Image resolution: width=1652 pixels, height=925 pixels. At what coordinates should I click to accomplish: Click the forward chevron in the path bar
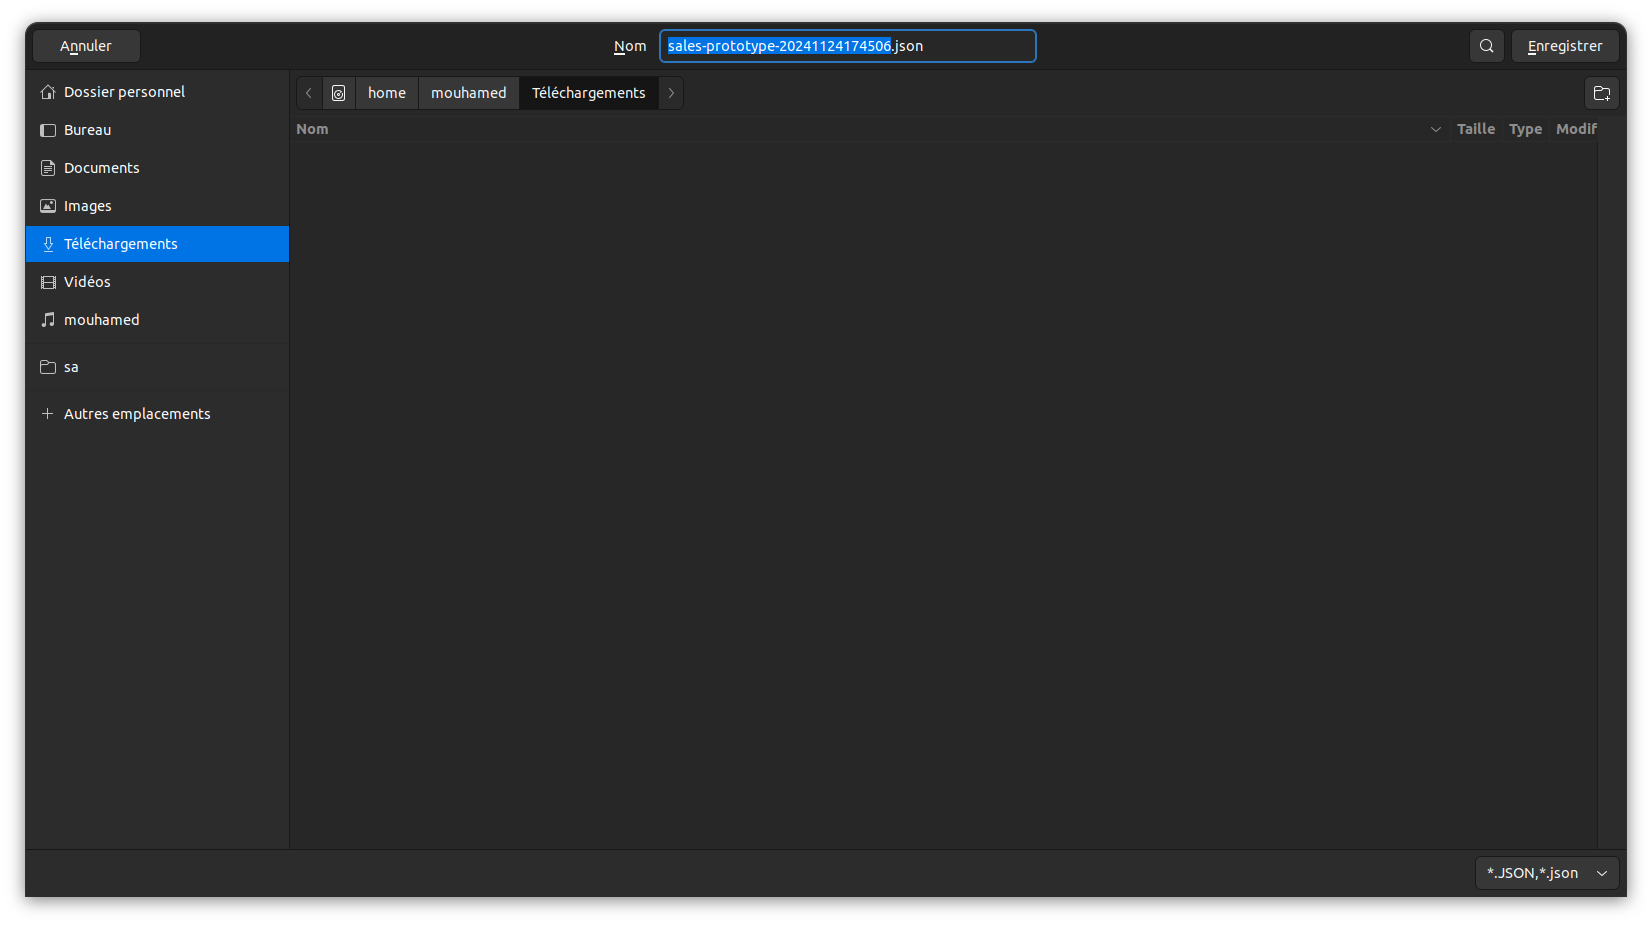pyautogui.click(x=671, y=93)
